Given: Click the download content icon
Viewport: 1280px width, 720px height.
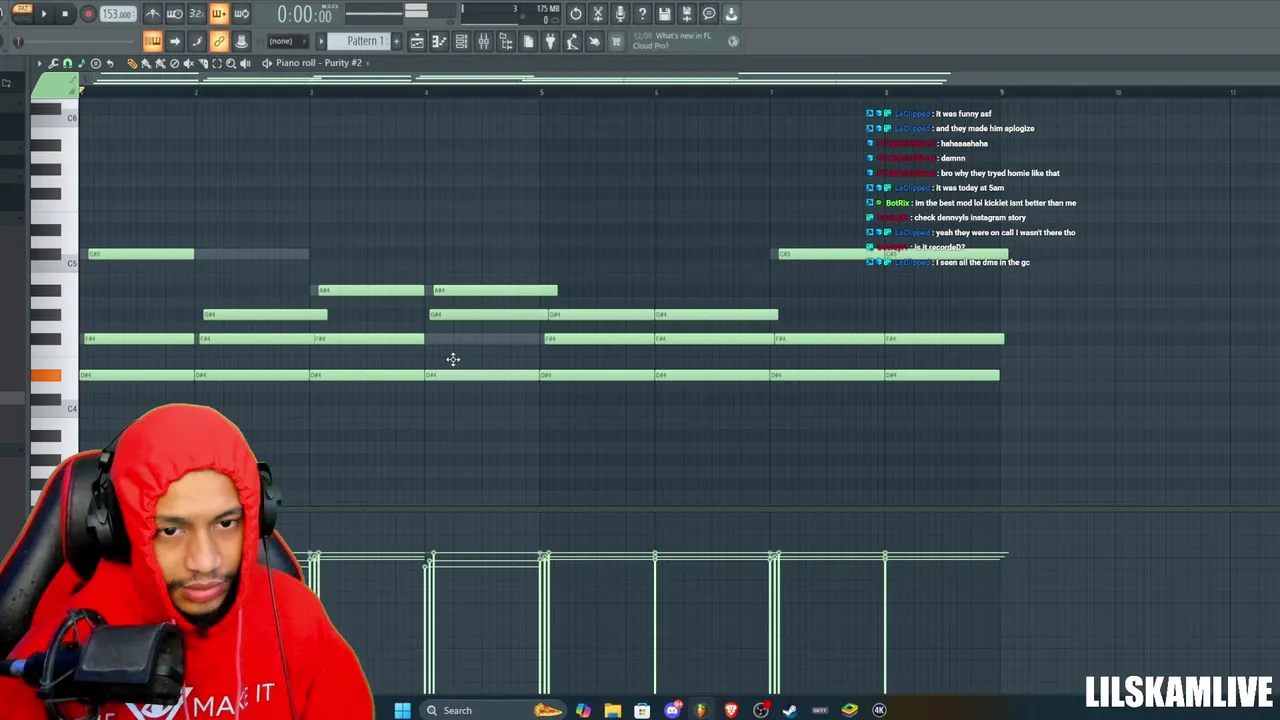Looking at the screenshot, I should pos(731,14).
